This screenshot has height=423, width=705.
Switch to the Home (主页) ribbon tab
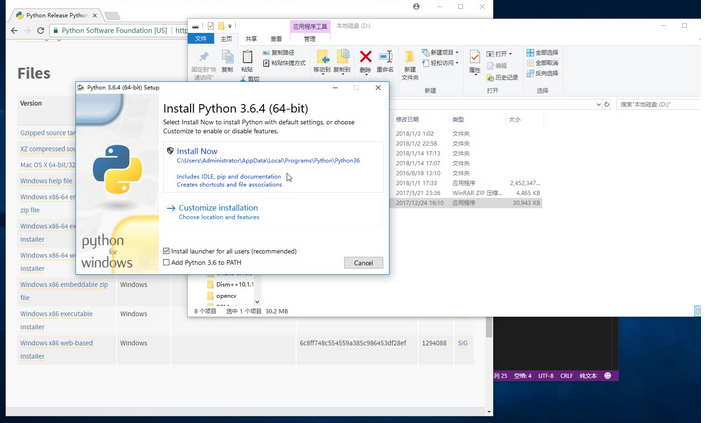click(226, 39)
